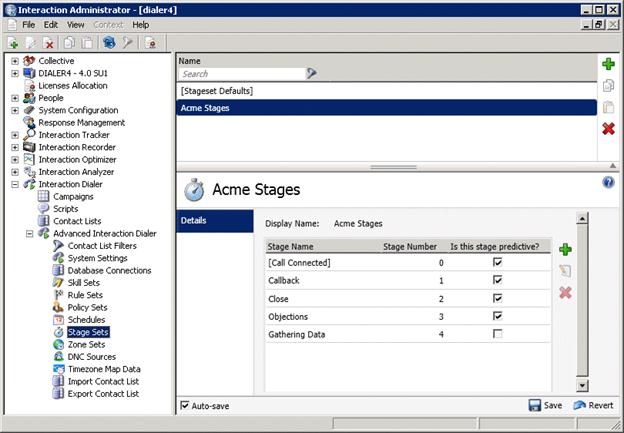The image size is (624, 433).
Task: Select Zone Sets in the tree
Action: (86, 344)
